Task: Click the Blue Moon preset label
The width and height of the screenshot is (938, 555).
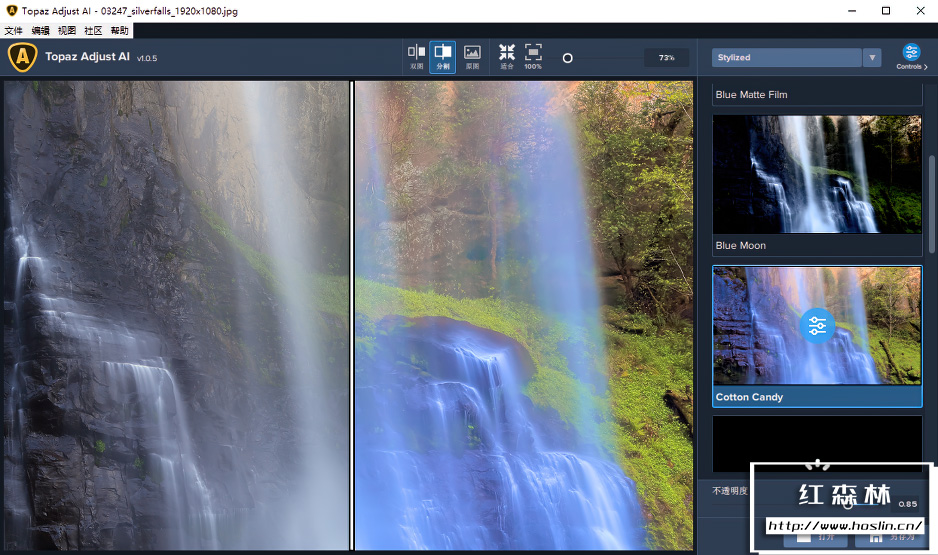Action: (741, 246)
